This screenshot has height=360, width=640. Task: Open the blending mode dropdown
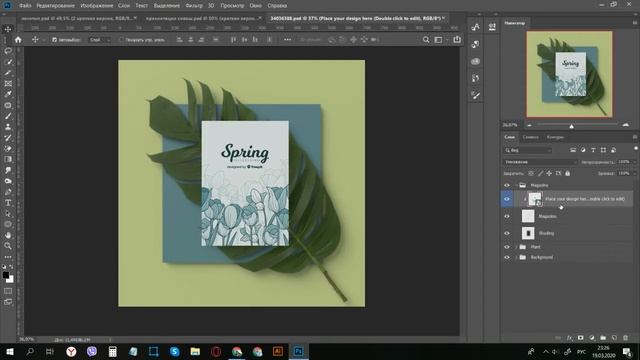[x=540, y=162]
